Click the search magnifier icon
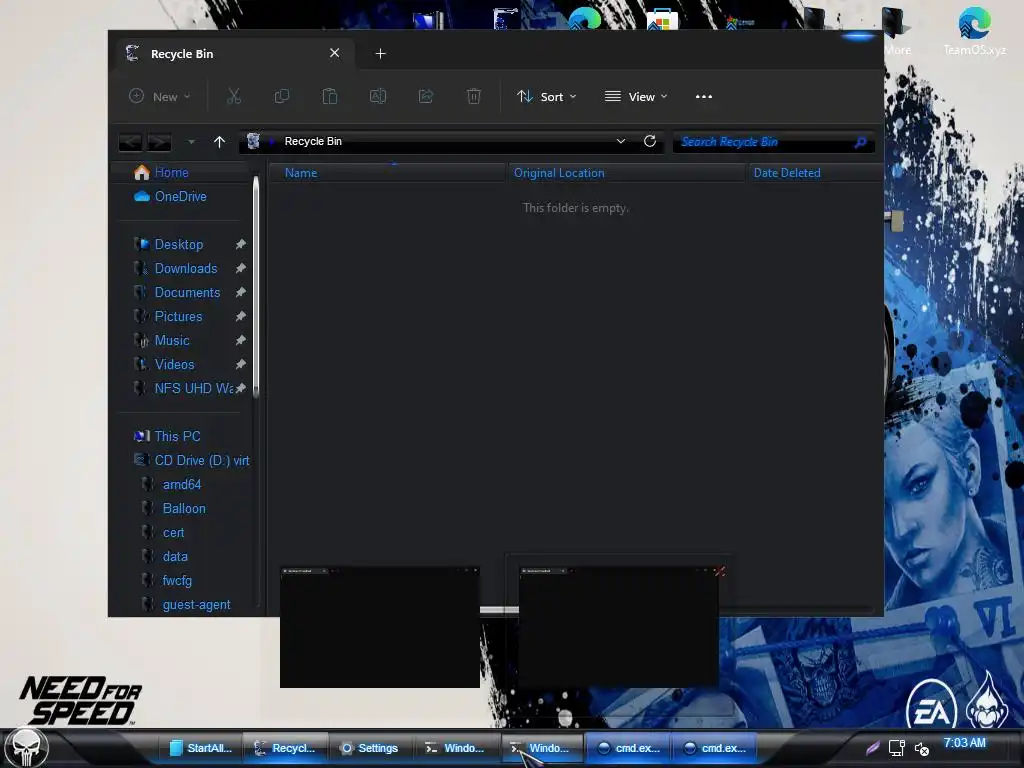 tap(861, 142)
